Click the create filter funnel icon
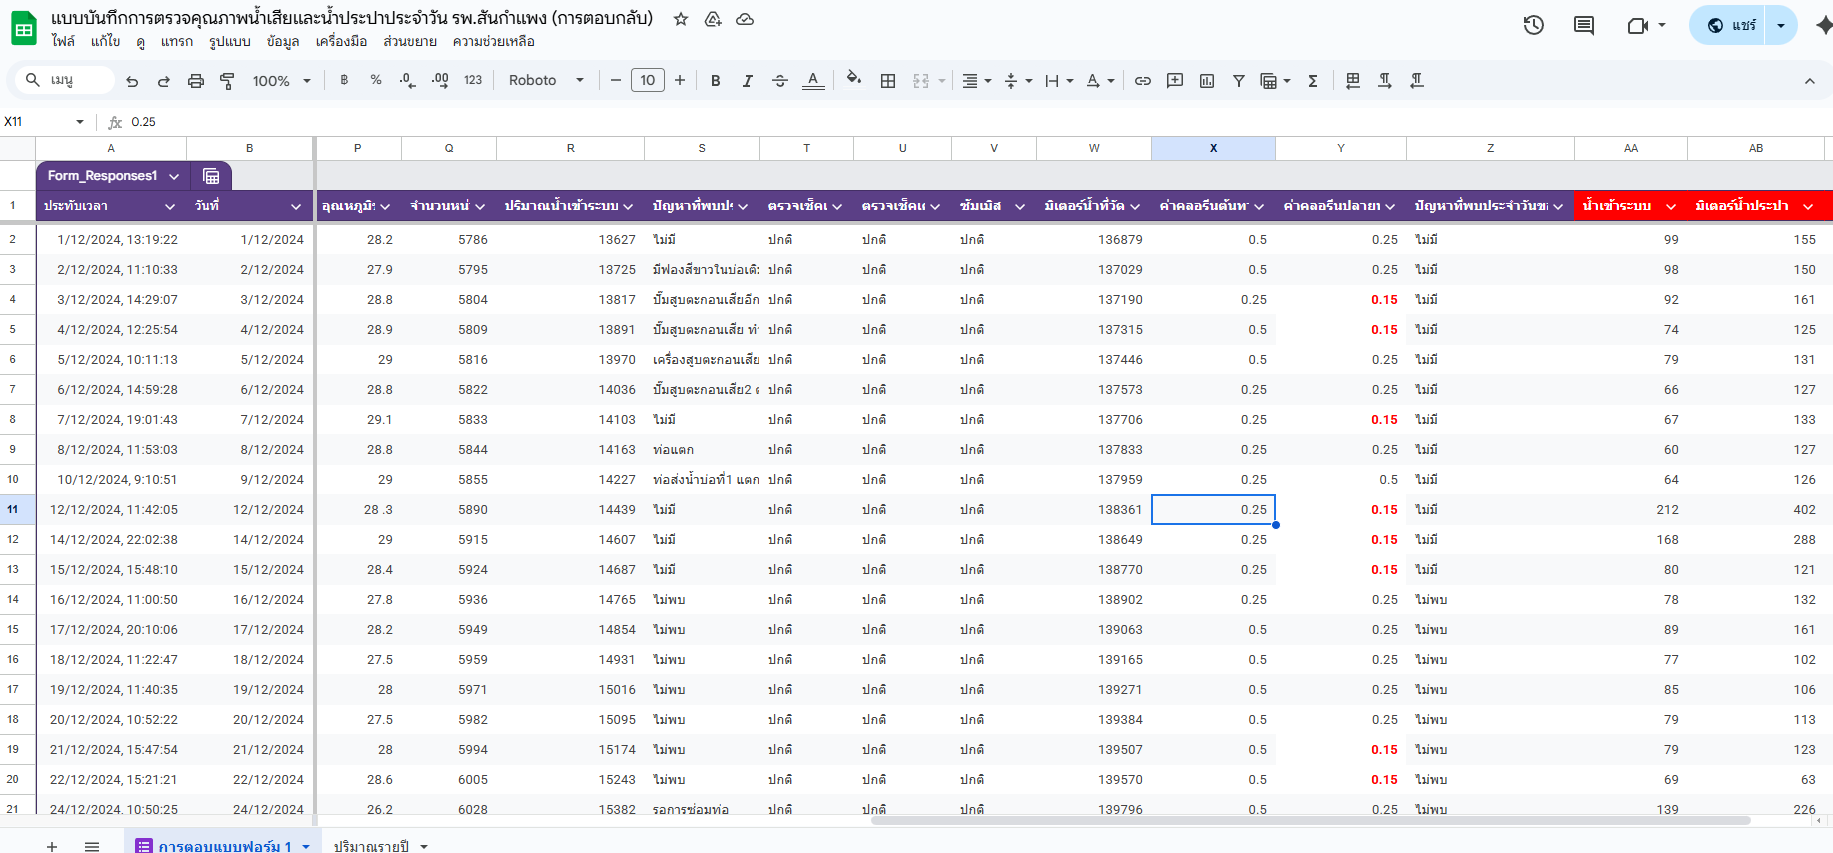This screenshot has height=853, width=1833. point(1238,81)
